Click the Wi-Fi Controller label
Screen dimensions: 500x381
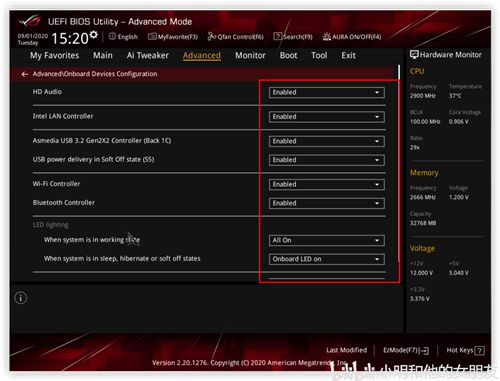pos(56,184)
